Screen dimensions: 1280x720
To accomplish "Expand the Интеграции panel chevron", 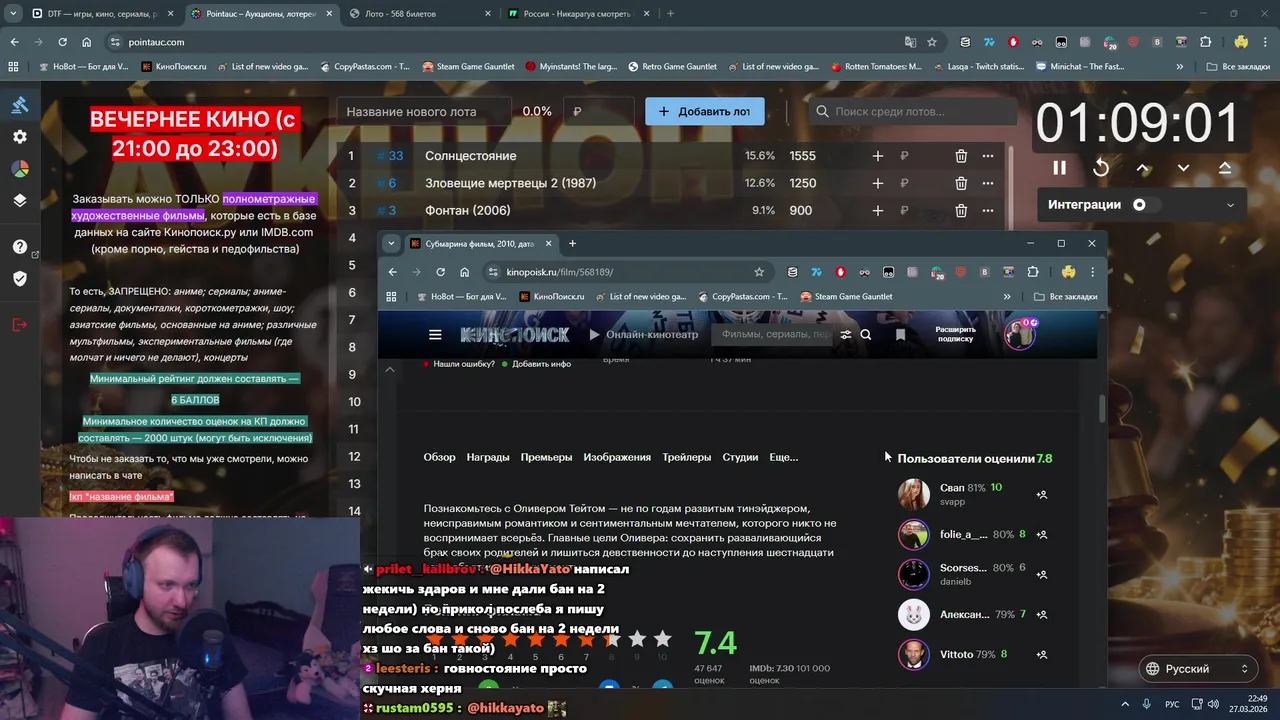I will (x=1230, y=205).
